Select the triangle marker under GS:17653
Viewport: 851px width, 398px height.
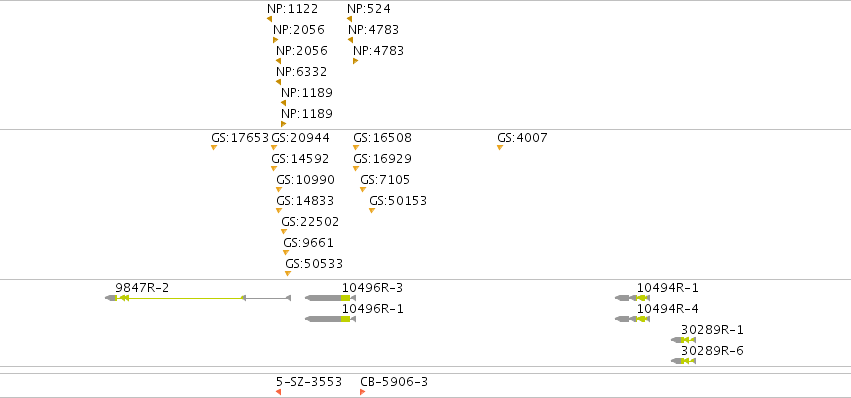214,148
